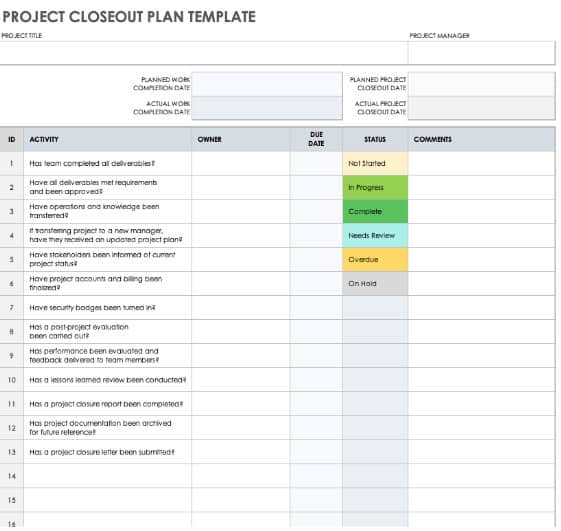Click the On Hold status cell
The width and height of the screenshot is (561, 531).
[x=375, y=283]
